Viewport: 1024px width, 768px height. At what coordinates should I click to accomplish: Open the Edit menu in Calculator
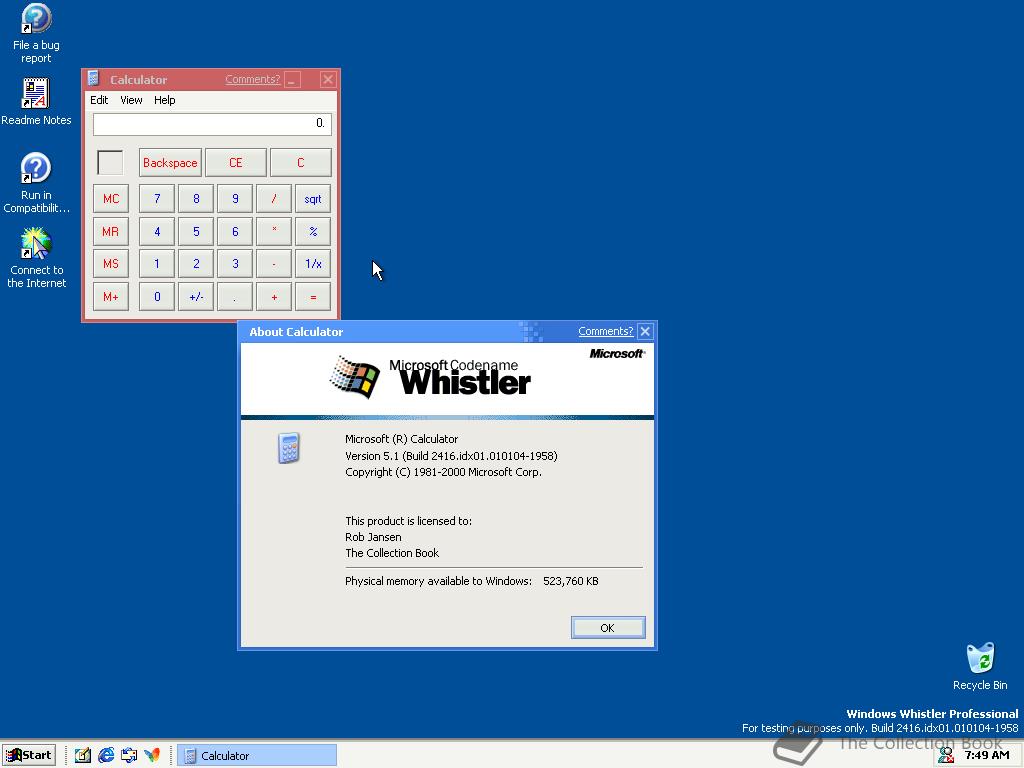point(99,100)
